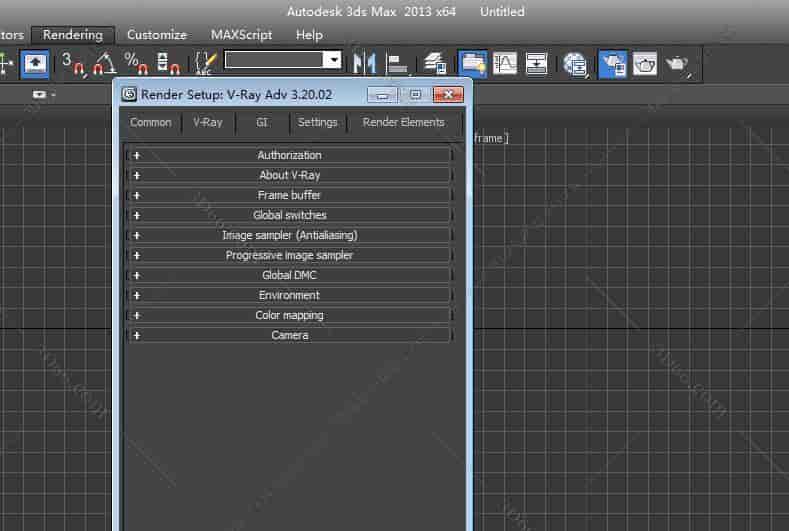Open the Material Editor

(x=574, y=63)
